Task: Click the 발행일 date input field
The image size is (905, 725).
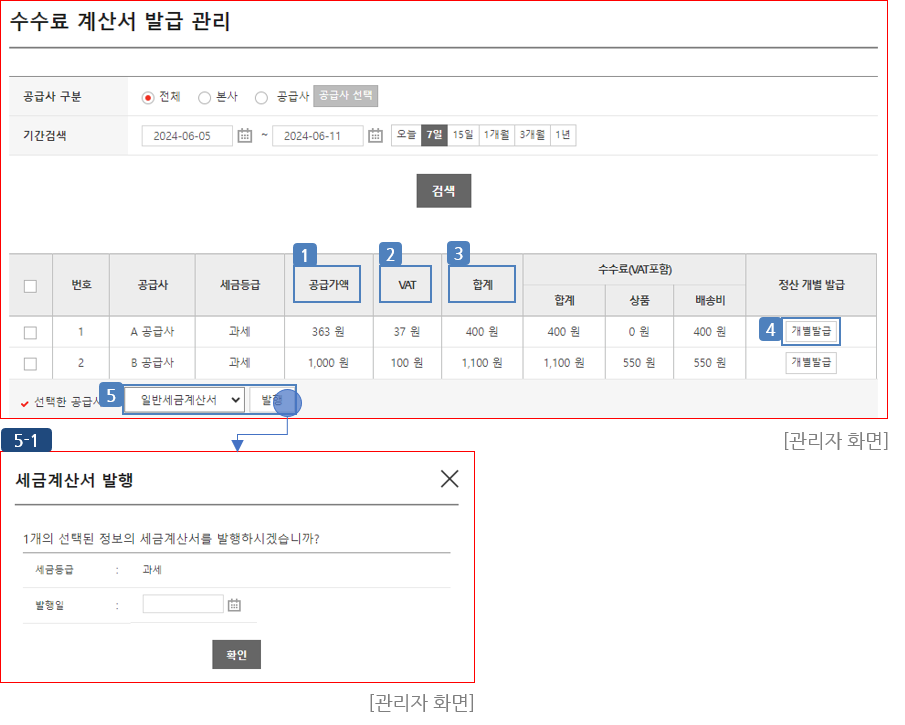Action: coord(183,604)
